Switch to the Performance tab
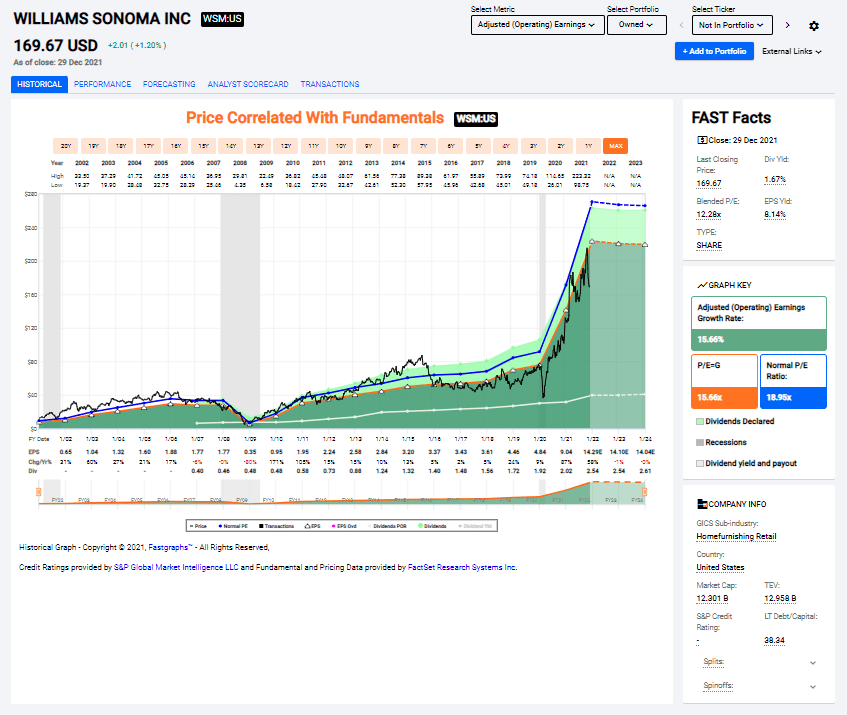The height and width of the screenshot is (715, 847). coord(103,84)
